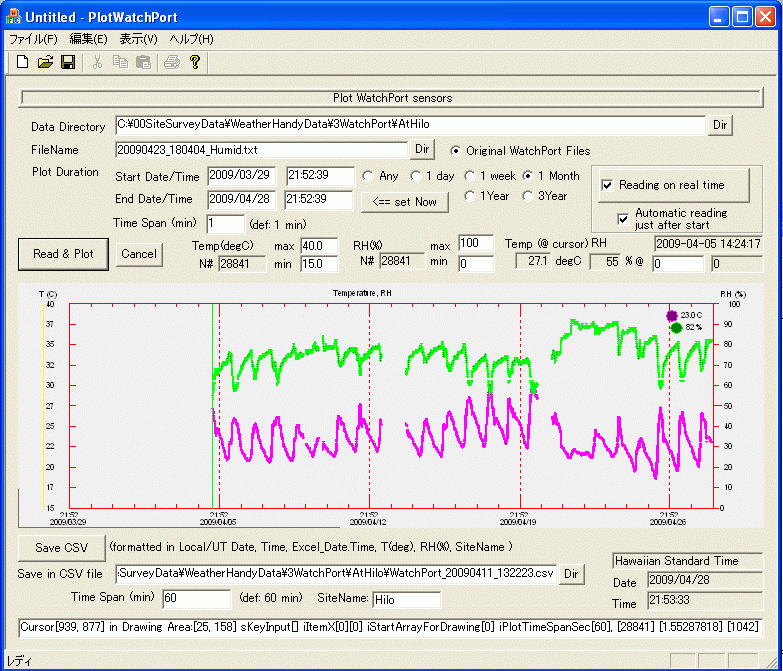Click the Dir button beside Data Directory

pos(720,125)
